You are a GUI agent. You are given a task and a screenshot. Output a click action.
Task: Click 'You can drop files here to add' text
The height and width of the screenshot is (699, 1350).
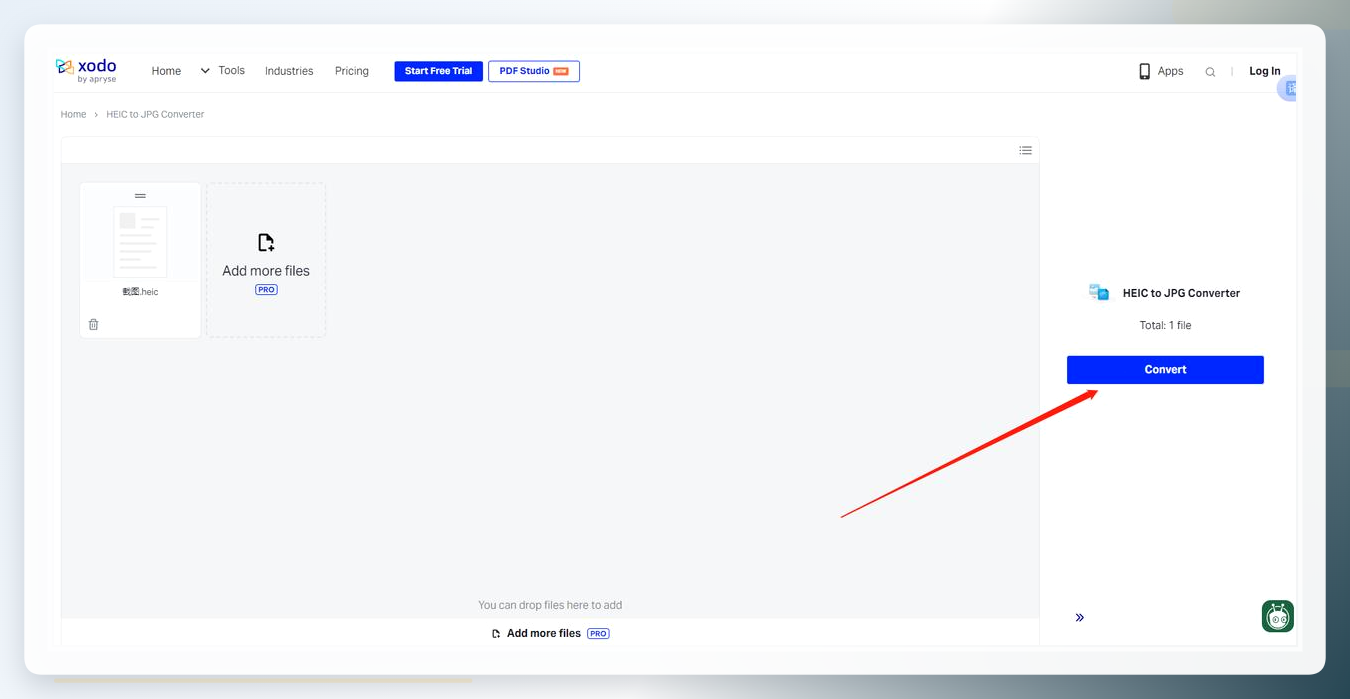(550, 605)
